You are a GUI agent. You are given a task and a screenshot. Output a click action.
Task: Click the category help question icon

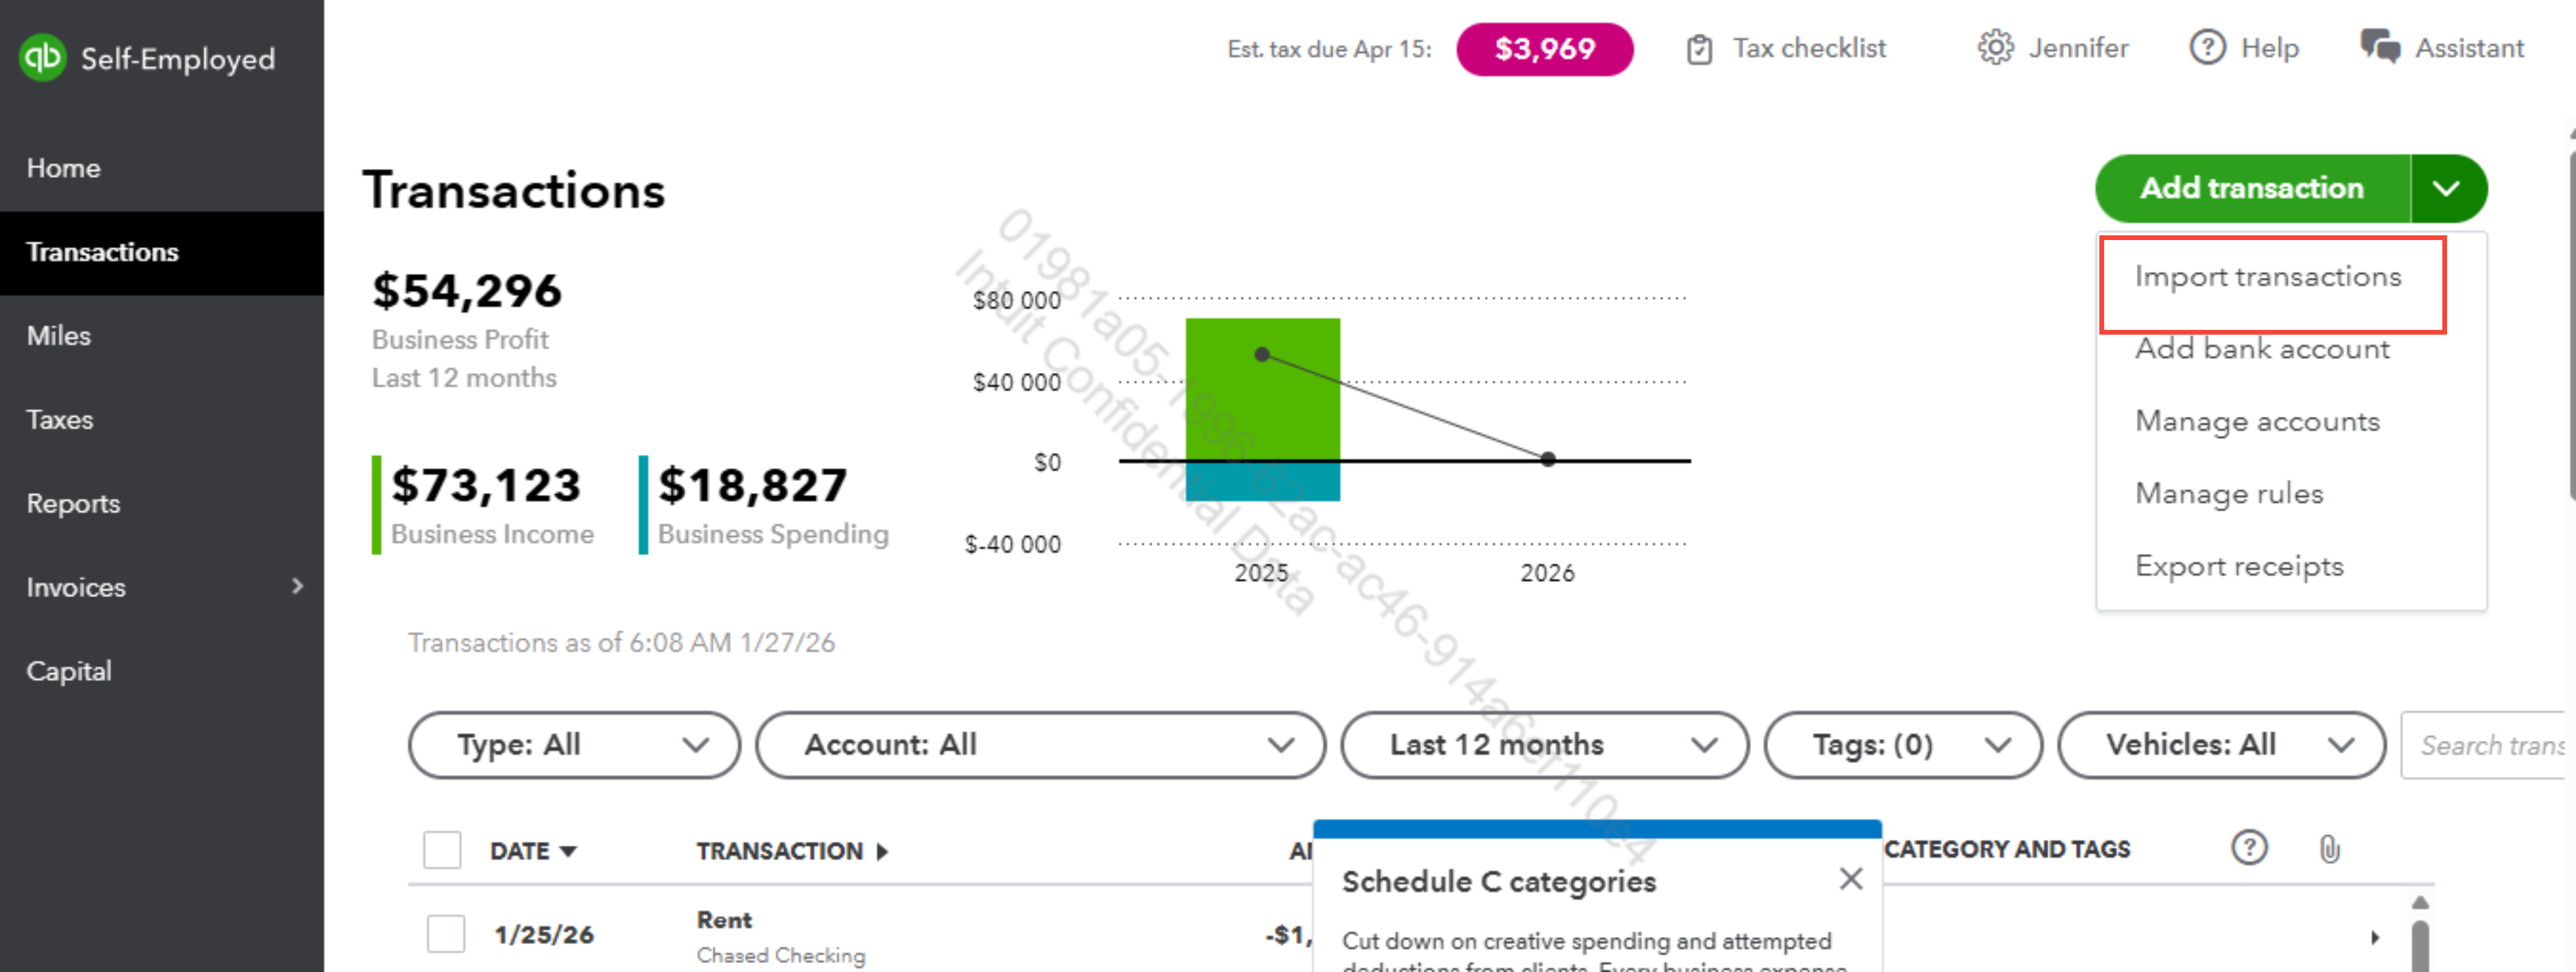[2249, 848]
